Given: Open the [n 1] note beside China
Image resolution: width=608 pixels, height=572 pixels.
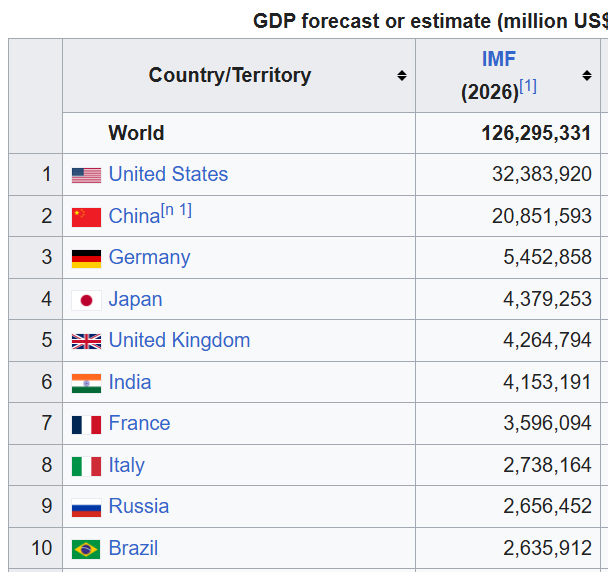Looking at the screenshot, I should pos(176,211).
